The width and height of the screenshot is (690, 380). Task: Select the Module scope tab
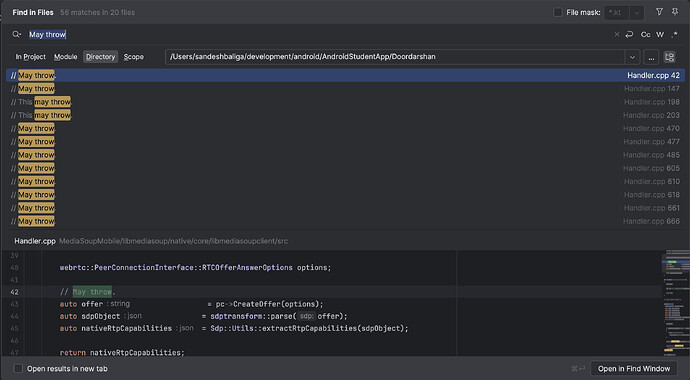66,57
